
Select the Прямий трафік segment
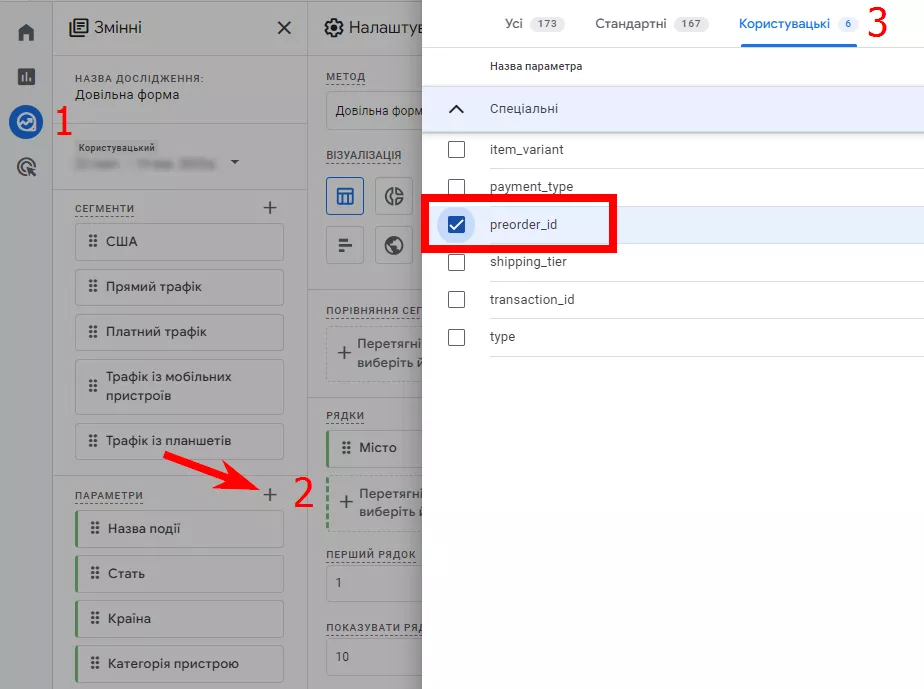179,287
